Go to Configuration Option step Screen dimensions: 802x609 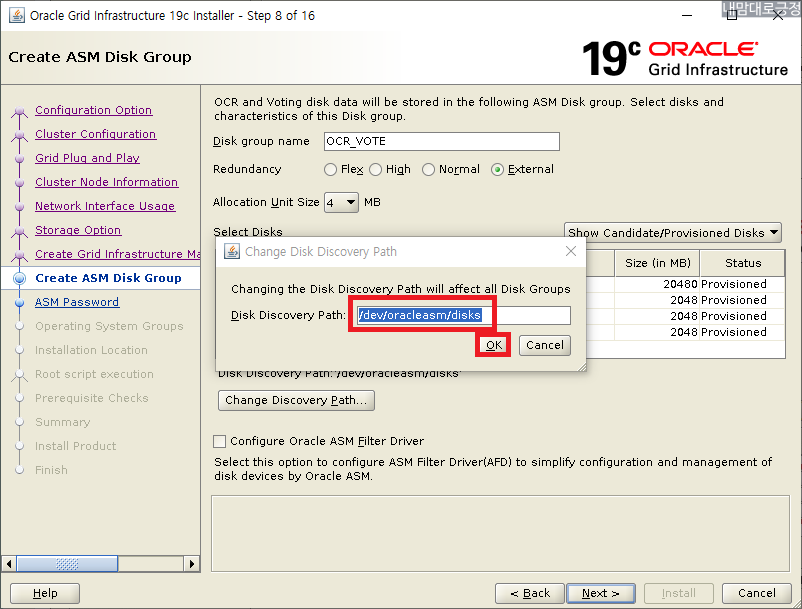pos(94,110)
